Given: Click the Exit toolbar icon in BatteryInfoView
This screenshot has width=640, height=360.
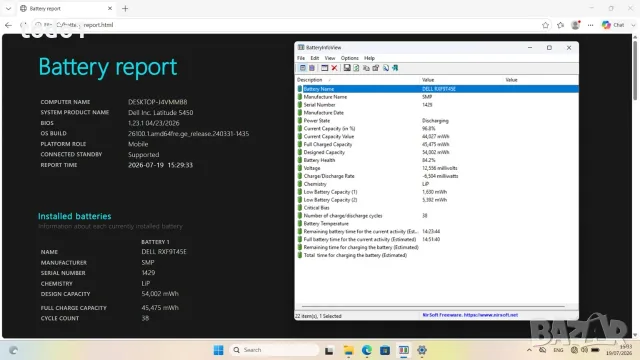Looking at the screenshot, I should click(395, 68).
